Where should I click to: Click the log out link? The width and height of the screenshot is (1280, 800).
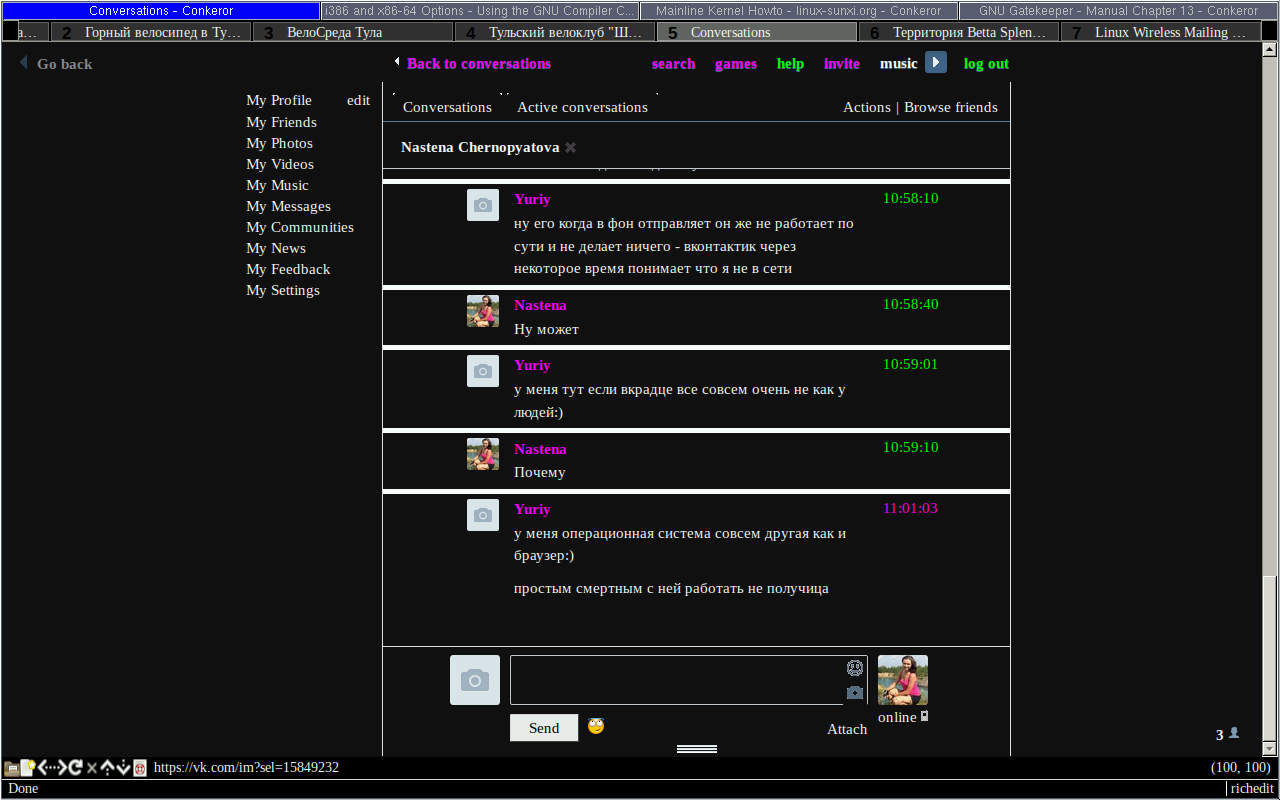(986, 63)
